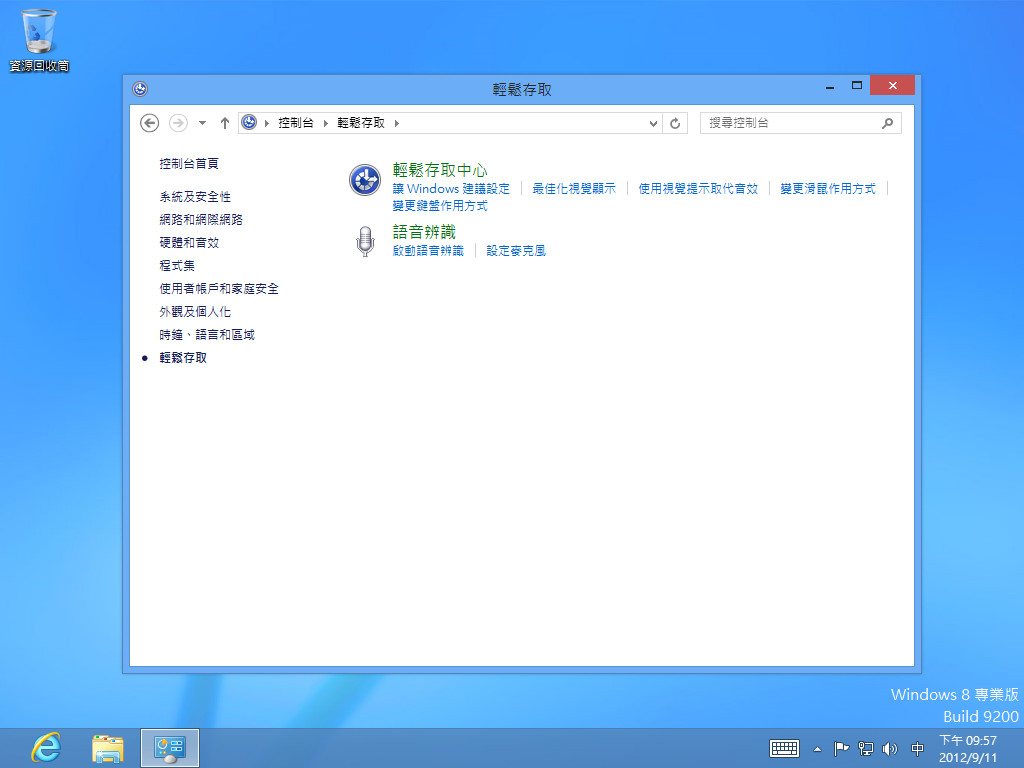Image resolution: width=1024 pixels, height=768 pixels.
Task: Click the Control Panel taskbar button
Action: pos(170,748)
